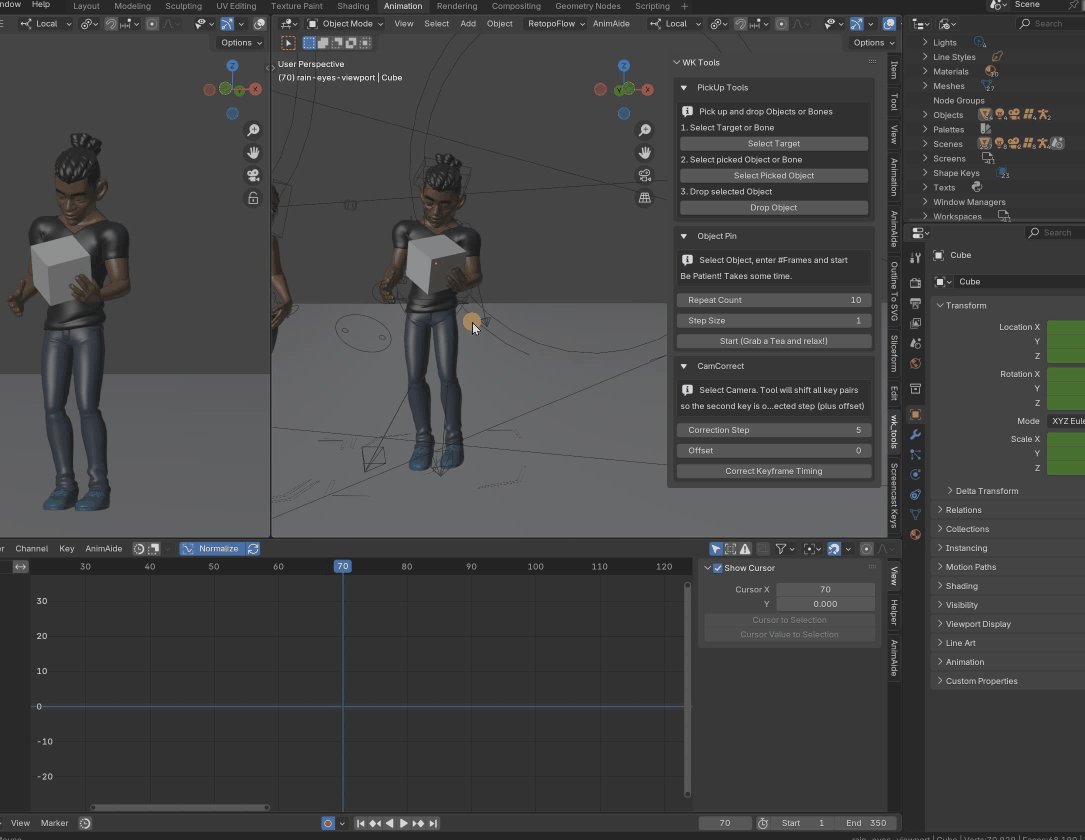Viewport: 1085px width, 840px height.
Task: Expand the Scenes entry in the outliner
Action: click(x=924, y=144)
